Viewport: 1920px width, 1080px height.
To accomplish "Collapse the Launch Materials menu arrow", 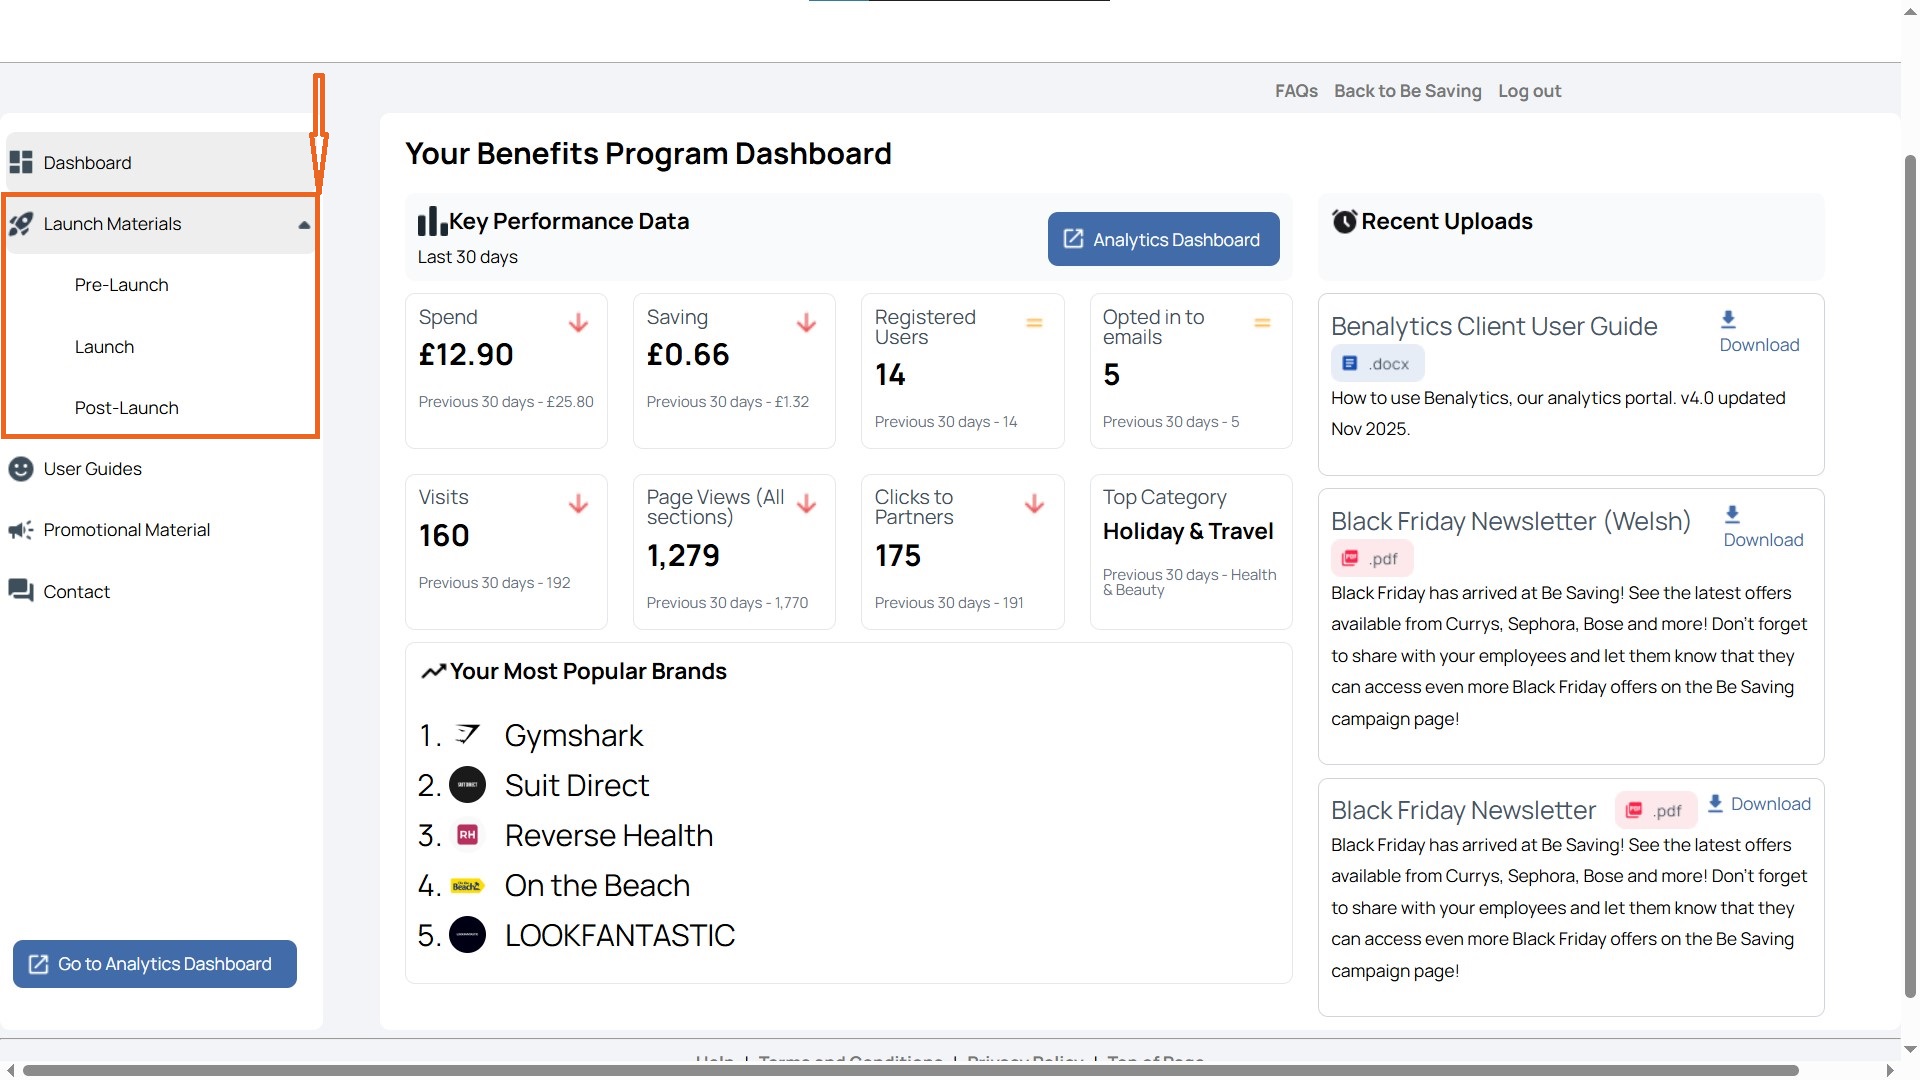I will (304, 225).
